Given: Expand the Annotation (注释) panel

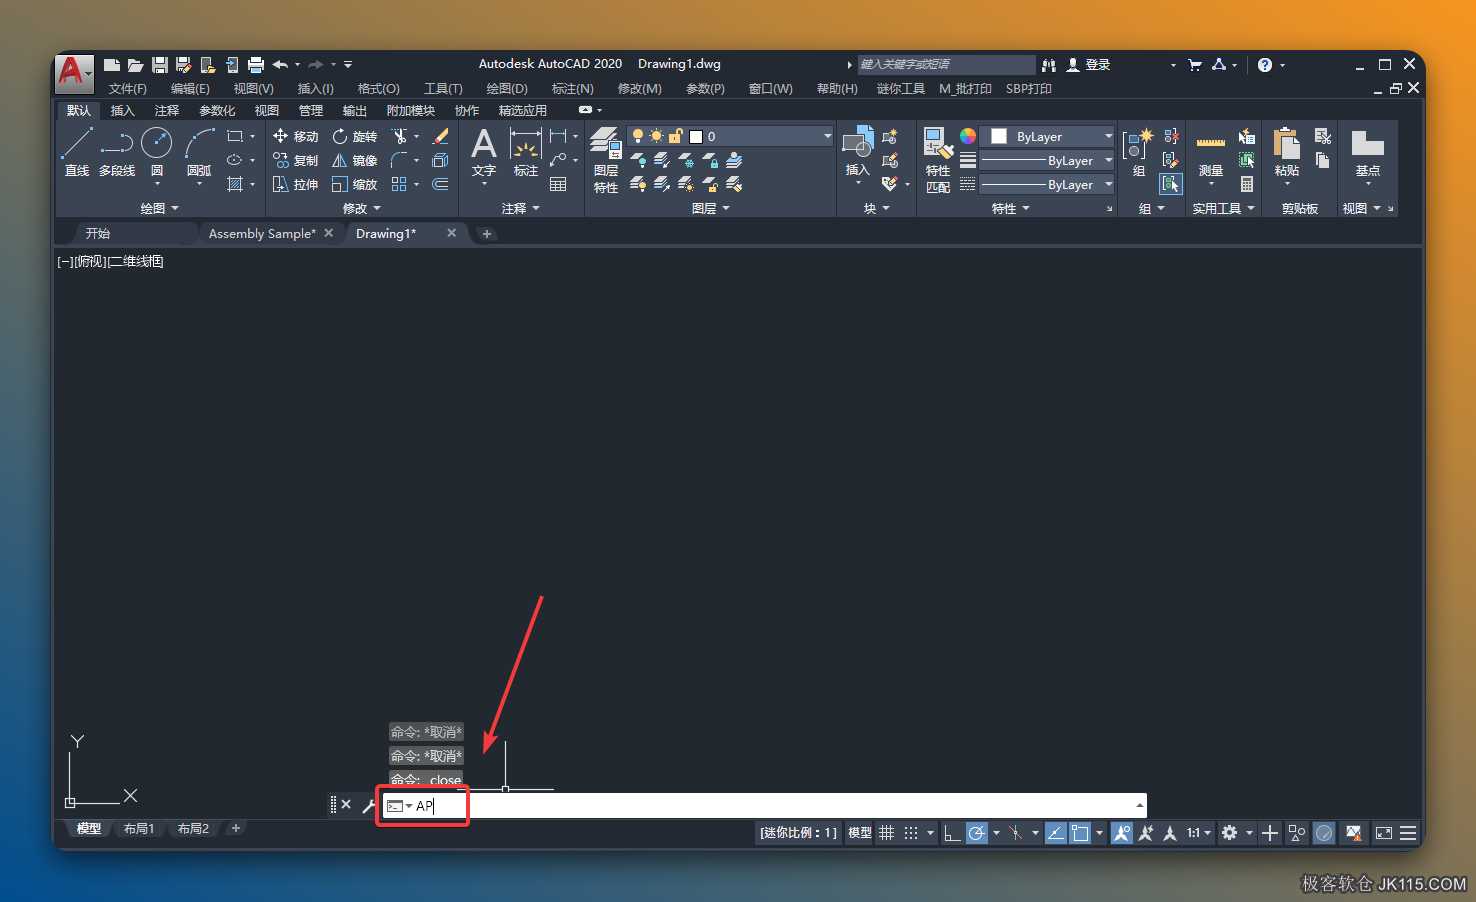Looking at the screenshot, I should pos(521,208).
